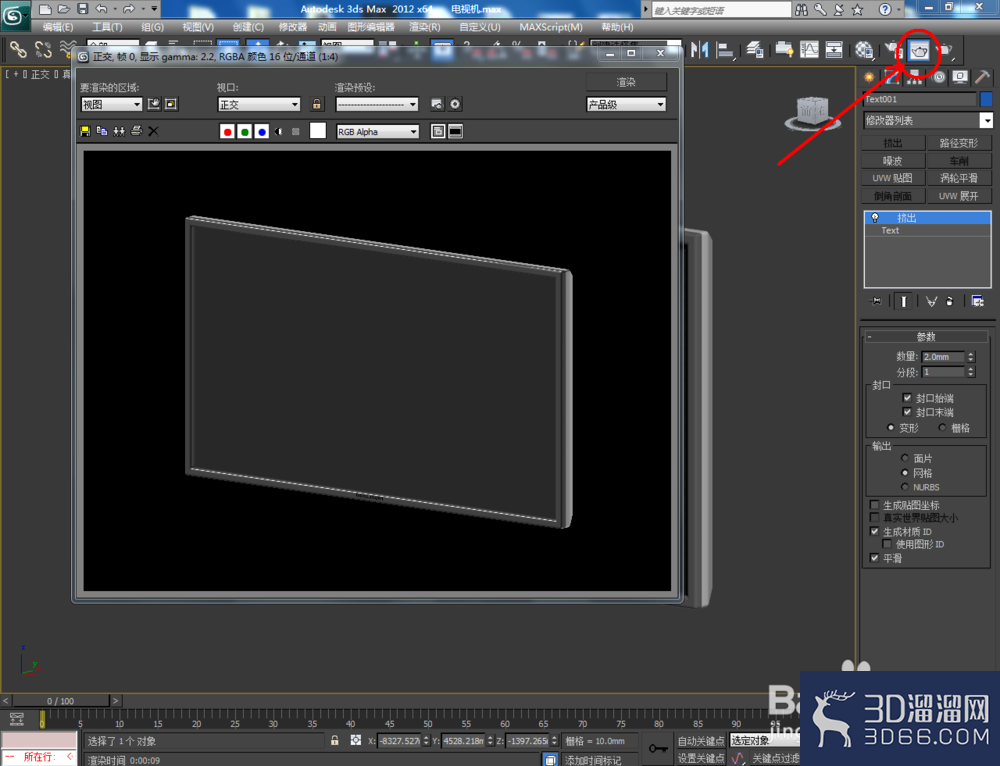The width and height of the screenshot is (1000, 766).
Task: Toggle the green channel display
Action: 244,131
